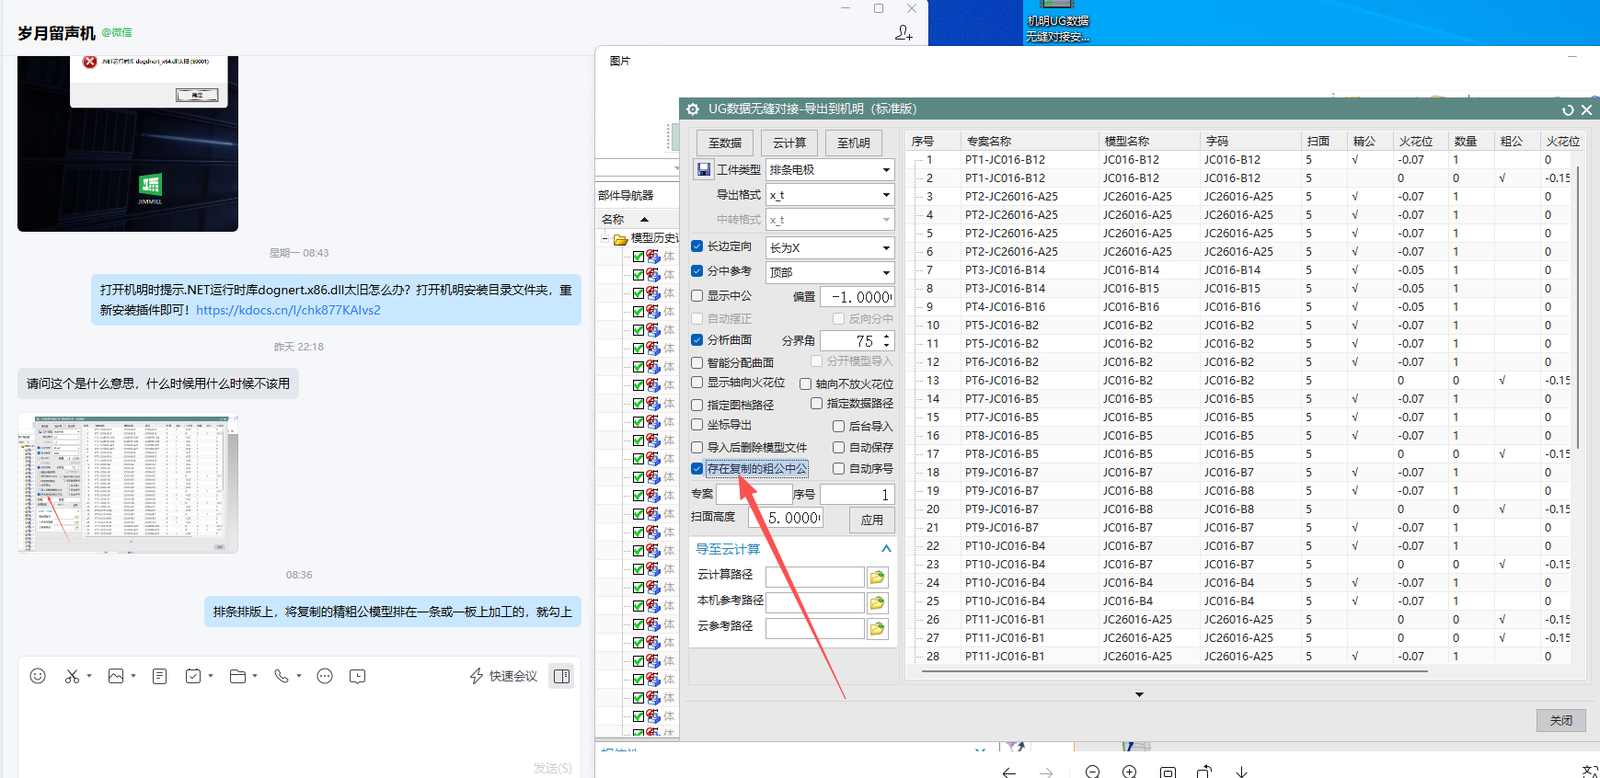Open the more options ellipsis icon
The width and height of the screenshot is (1600, 778).
[324, 676]
